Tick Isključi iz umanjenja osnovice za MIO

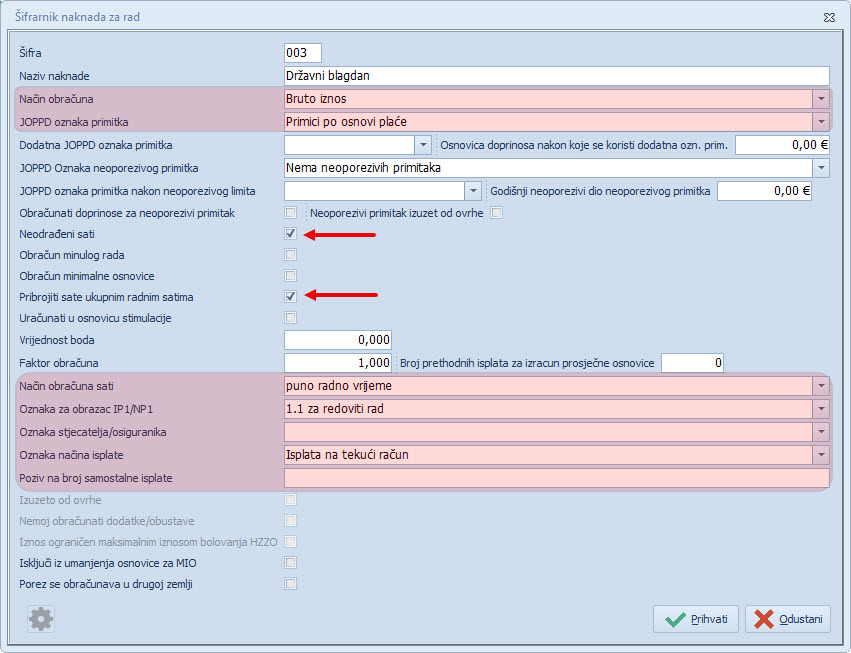click(x=291, y=563)
